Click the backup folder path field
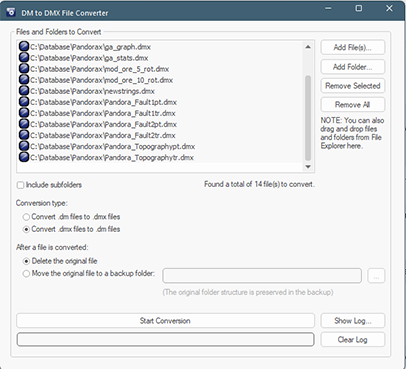The image size is (406, 369). click(x=262, y=276)
